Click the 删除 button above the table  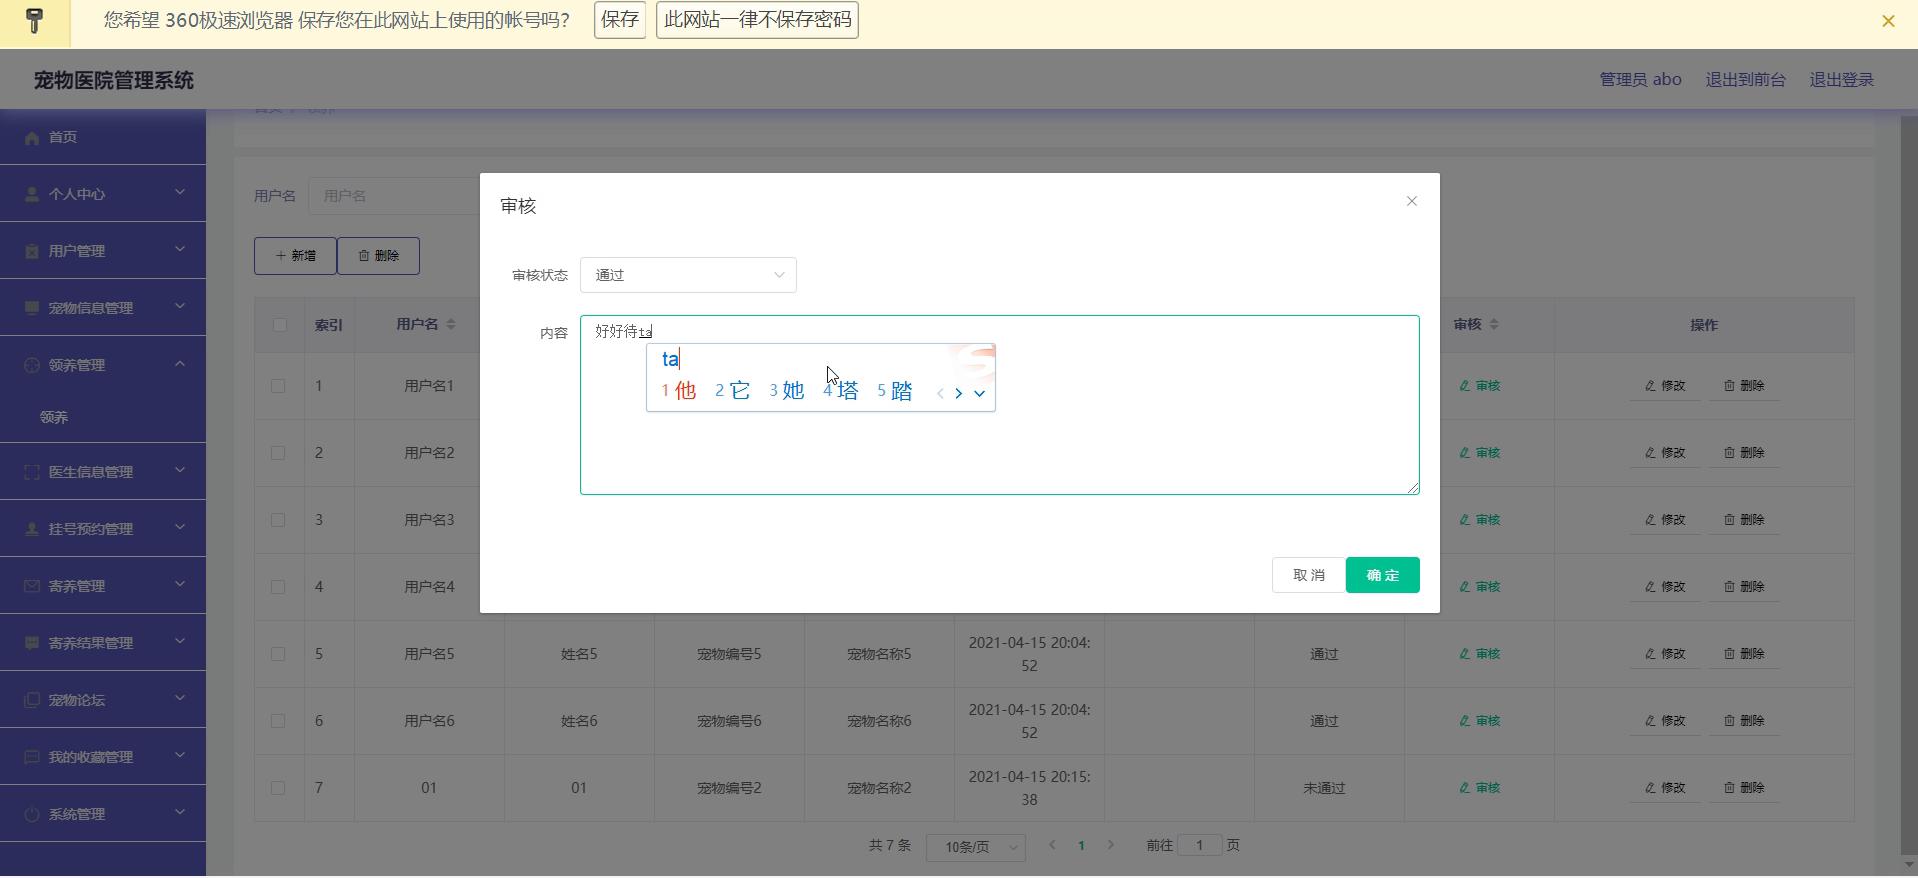tap(378, 256)
